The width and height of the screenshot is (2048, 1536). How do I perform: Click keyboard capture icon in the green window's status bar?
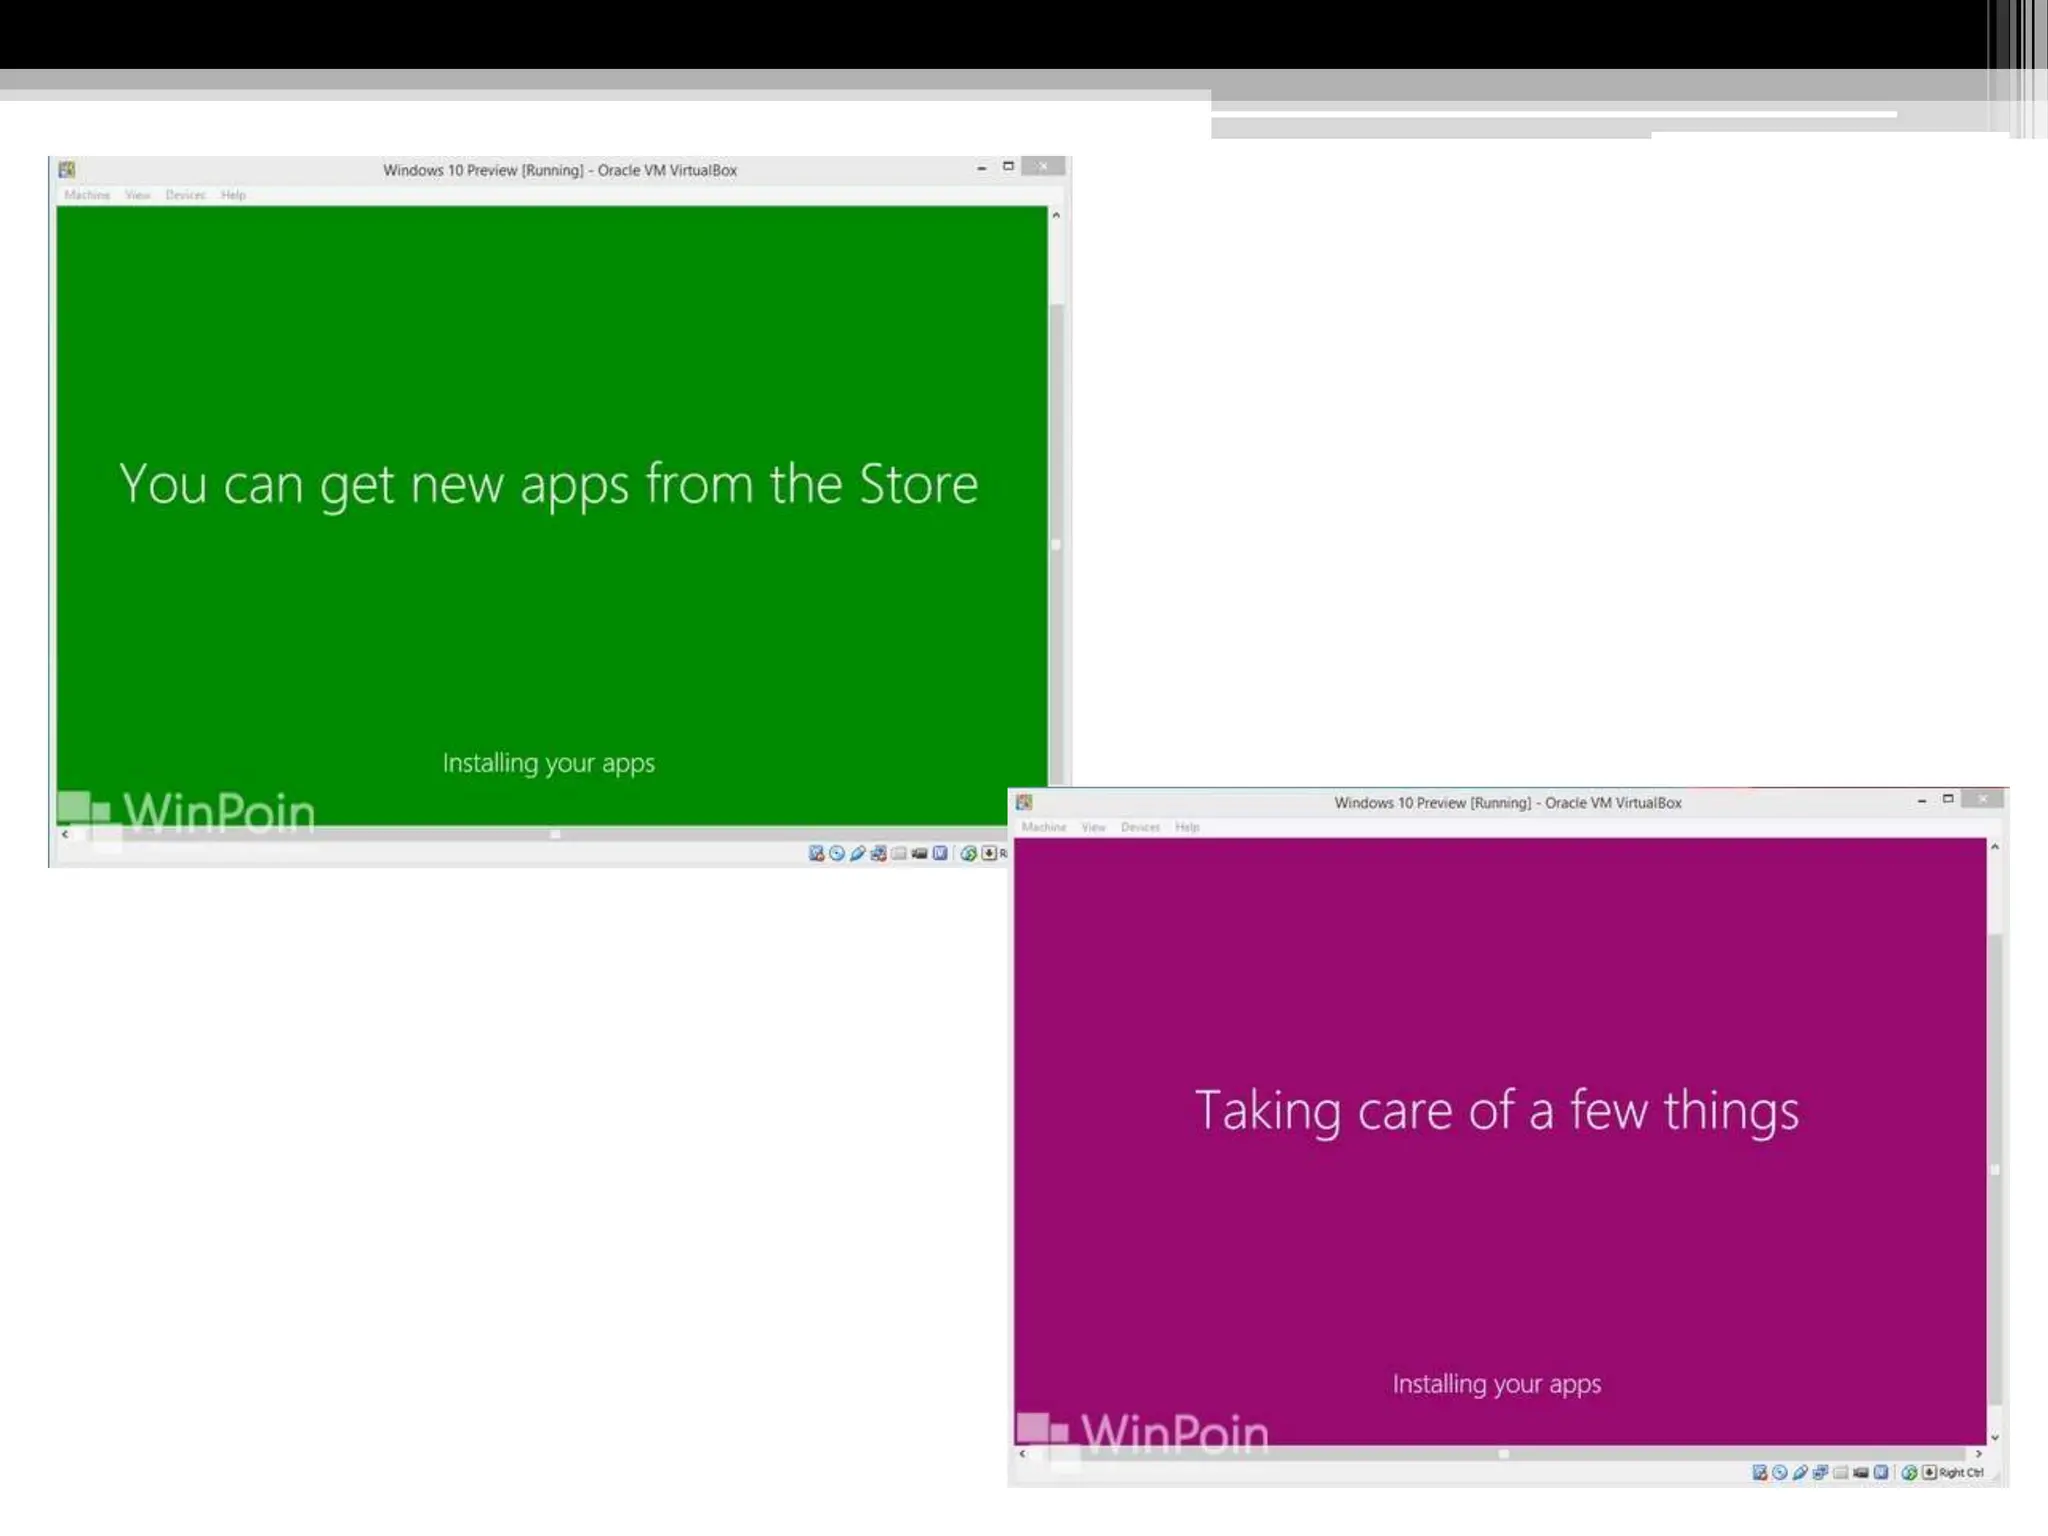click(x=989, y=853)
